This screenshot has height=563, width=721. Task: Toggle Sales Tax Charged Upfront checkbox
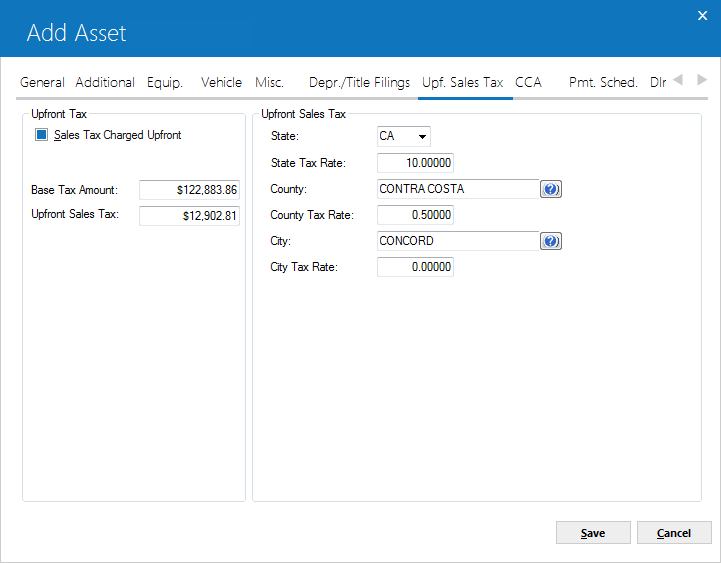click(41, 135)
